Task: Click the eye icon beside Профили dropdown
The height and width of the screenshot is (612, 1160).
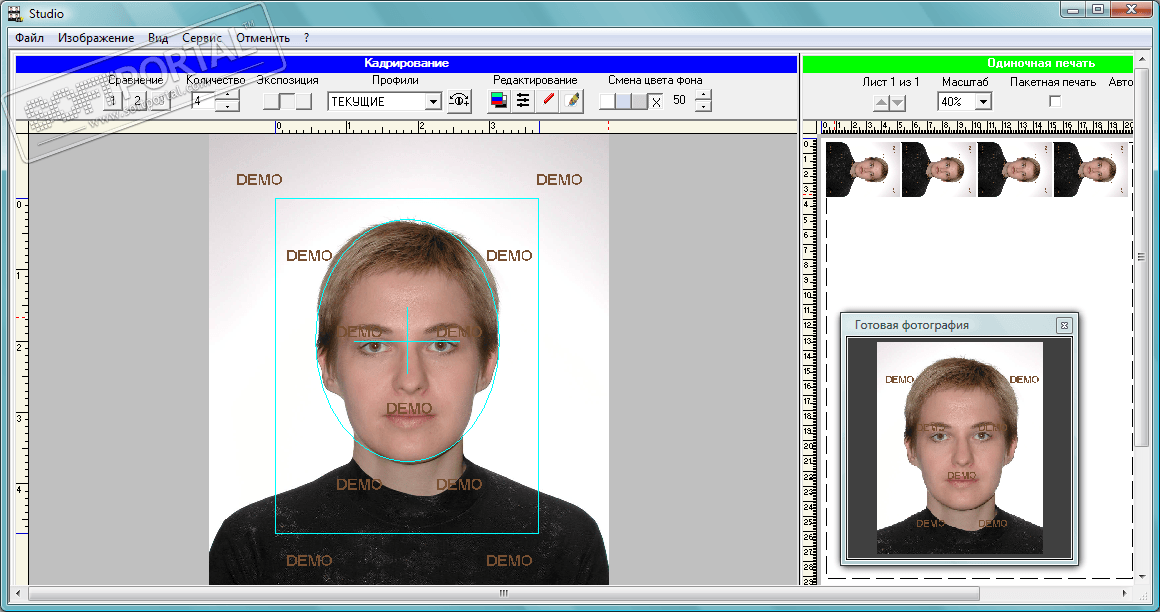Action: click(459, 101)
